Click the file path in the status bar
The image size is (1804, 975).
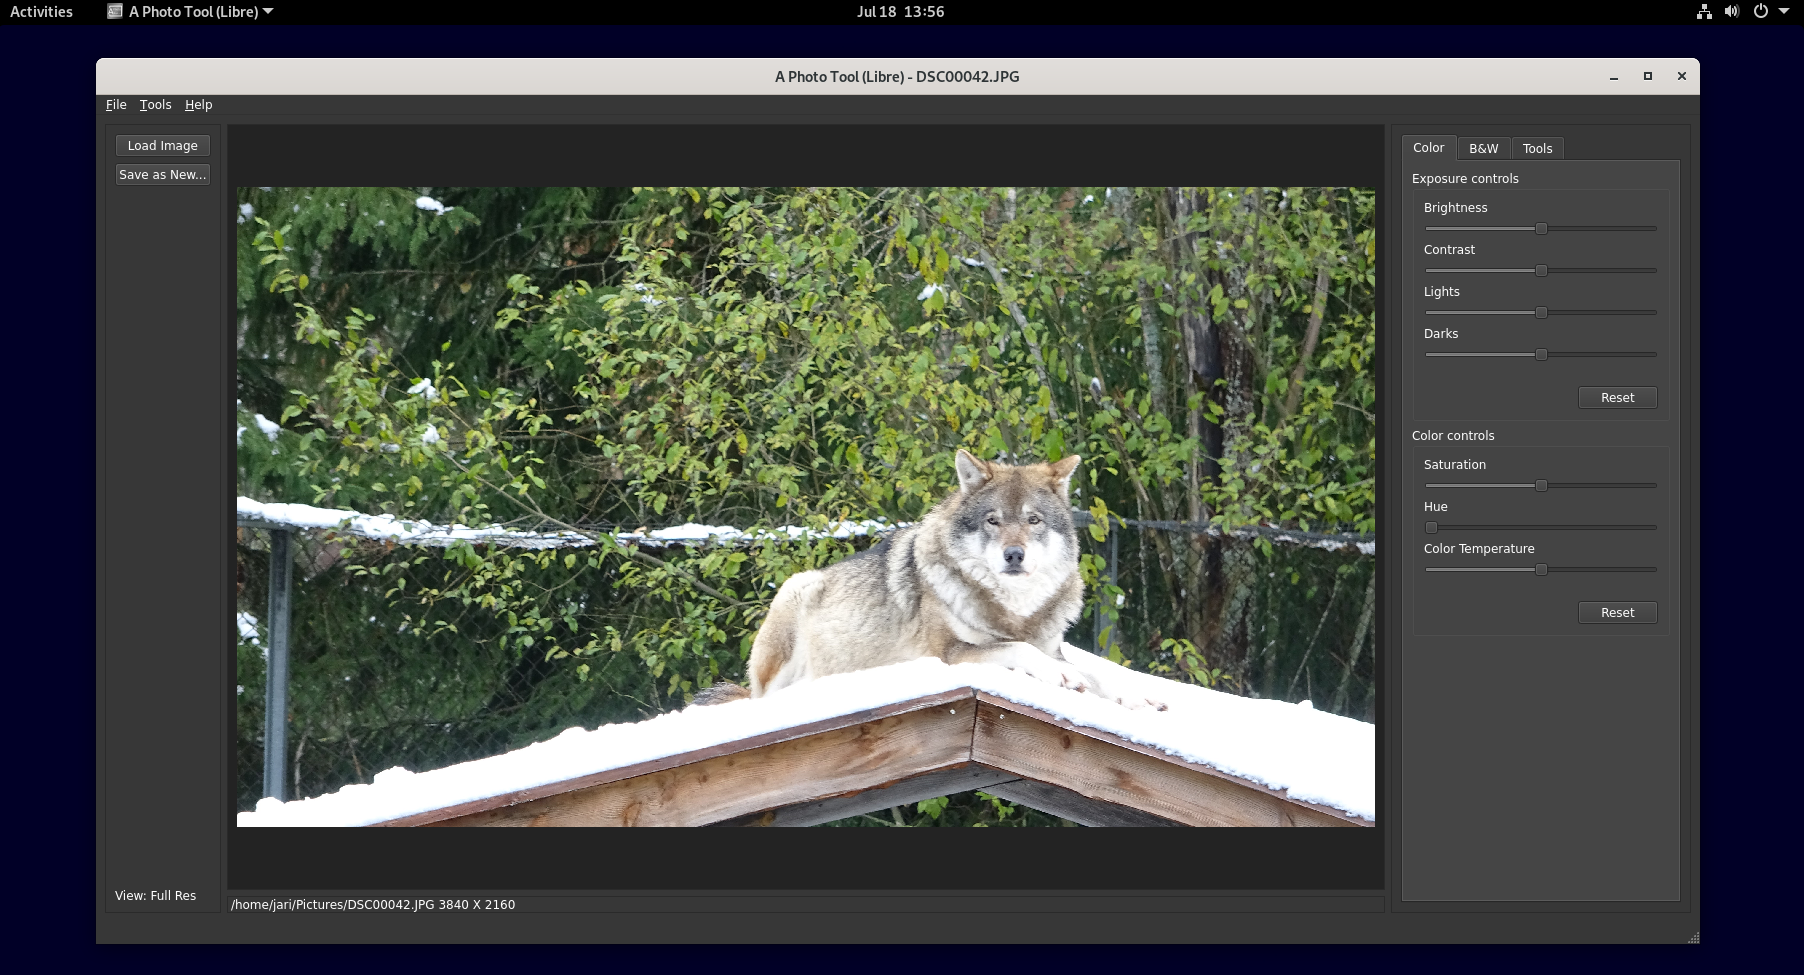(373, 905)
